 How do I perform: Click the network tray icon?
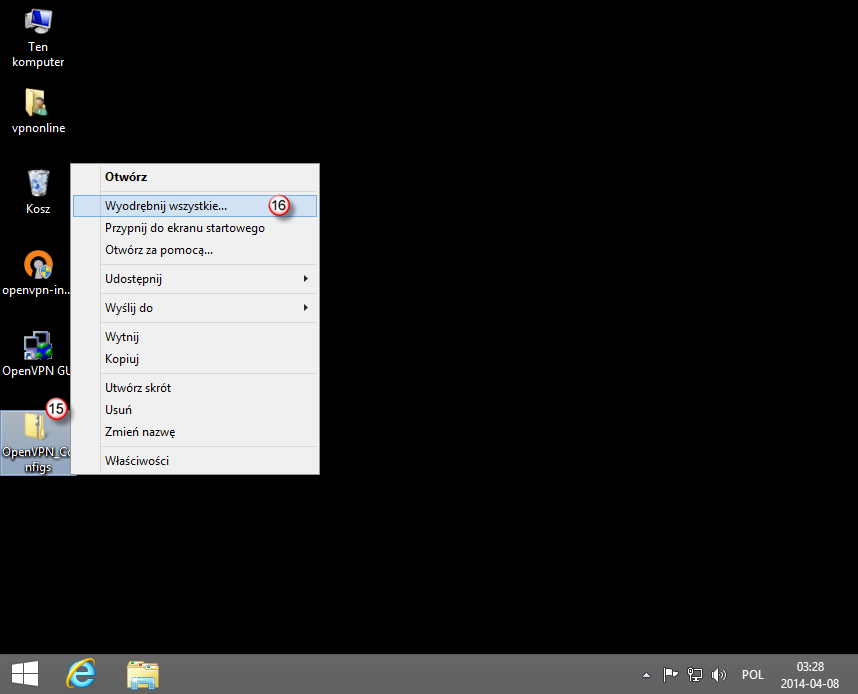(695, 675)
